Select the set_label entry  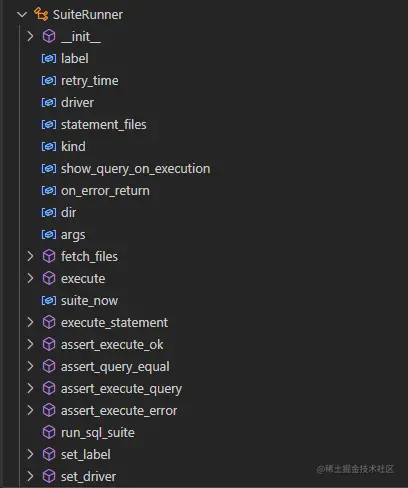pos(86,455)
